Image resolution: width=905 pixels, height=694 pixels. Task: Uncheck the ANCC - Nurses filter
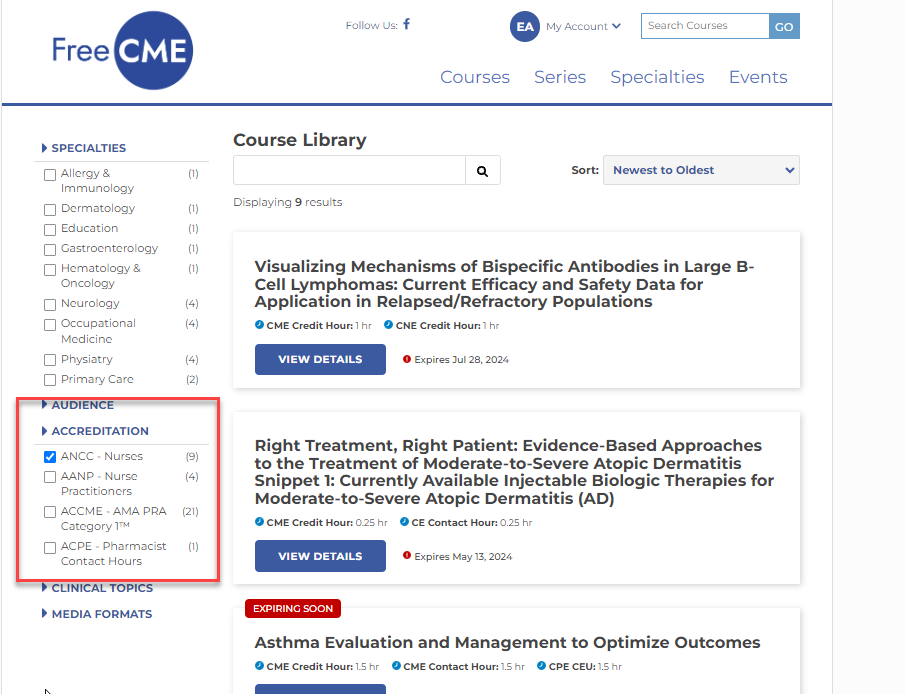49,456
